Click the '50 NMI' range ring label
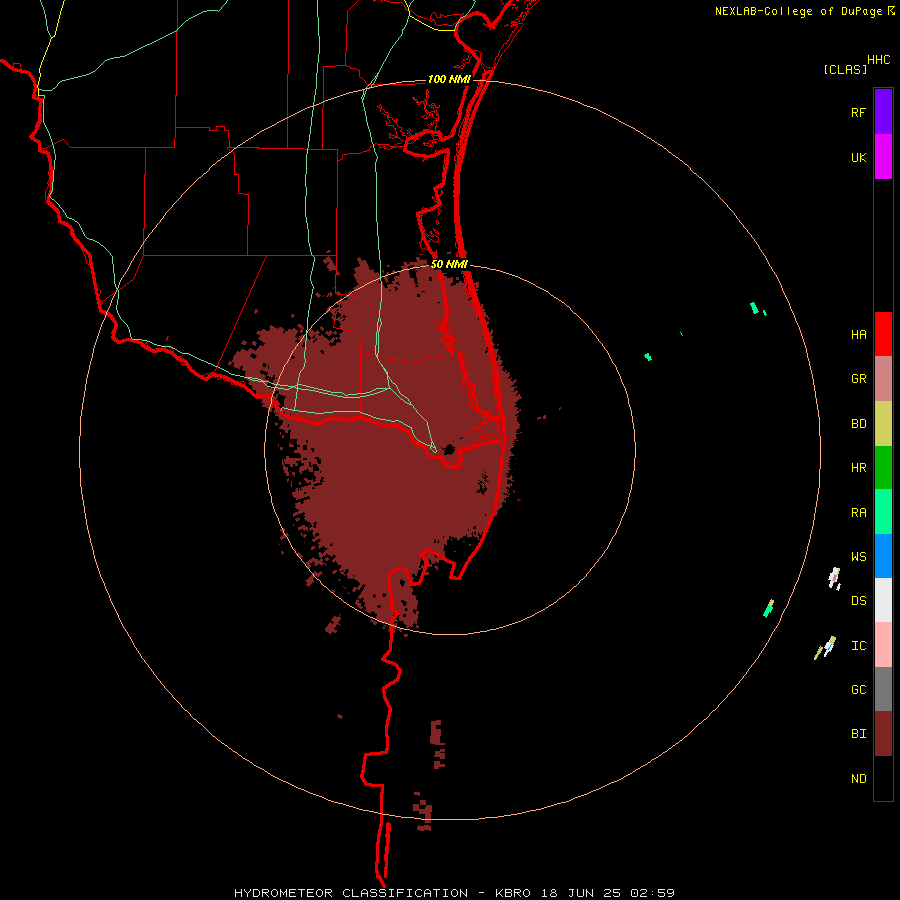This screenshot has height=900, width=900. click(x=449, y=265)
